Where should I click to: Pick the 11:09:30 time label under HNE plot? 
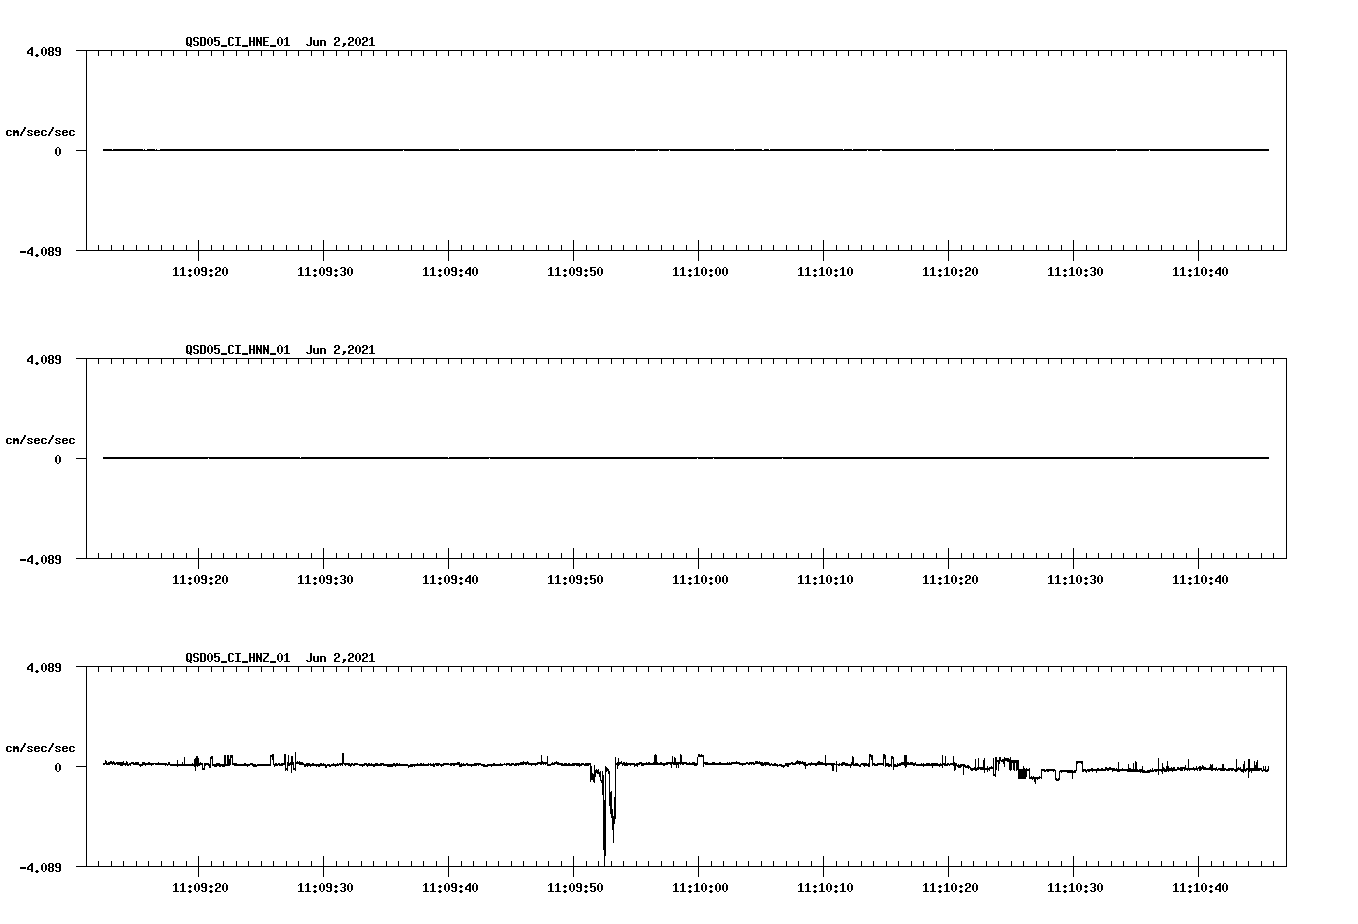pyautogui.click(x=325, y=271)
